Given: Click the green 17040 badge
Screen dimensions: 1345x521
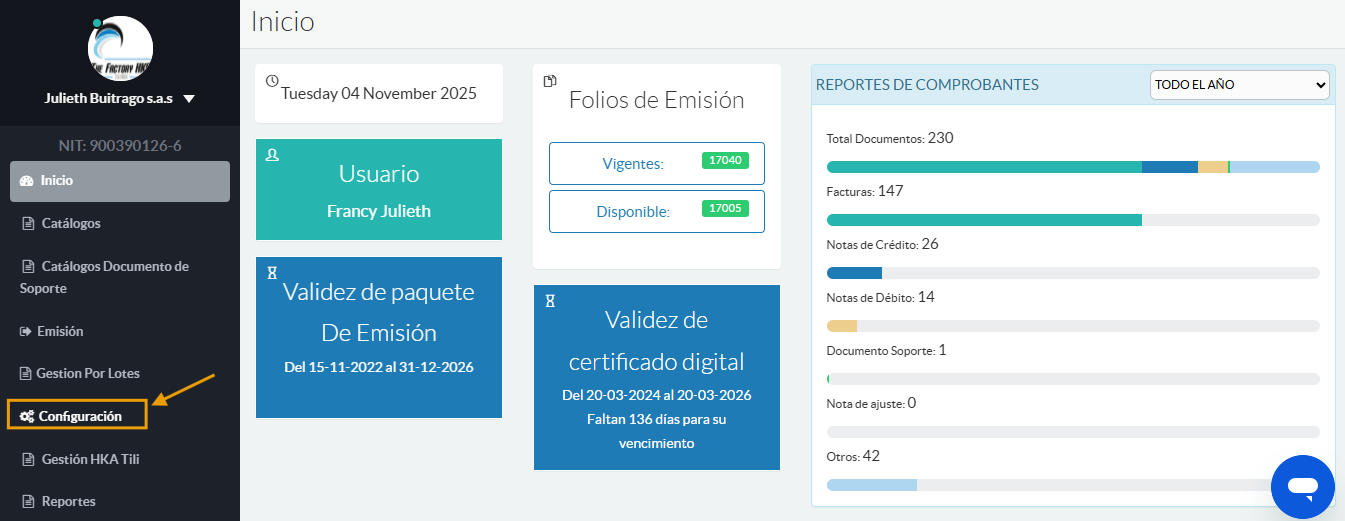Looking at the screenshot, I should coord(725,160).
